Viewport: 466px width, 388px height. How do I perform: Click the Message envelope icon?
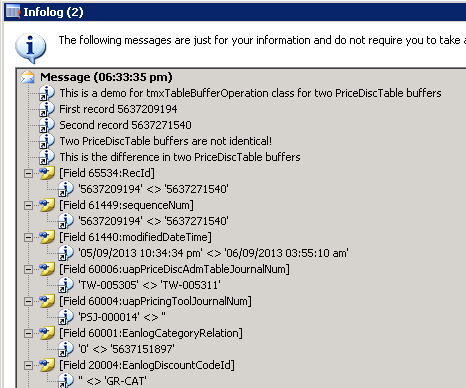(28, 77)
